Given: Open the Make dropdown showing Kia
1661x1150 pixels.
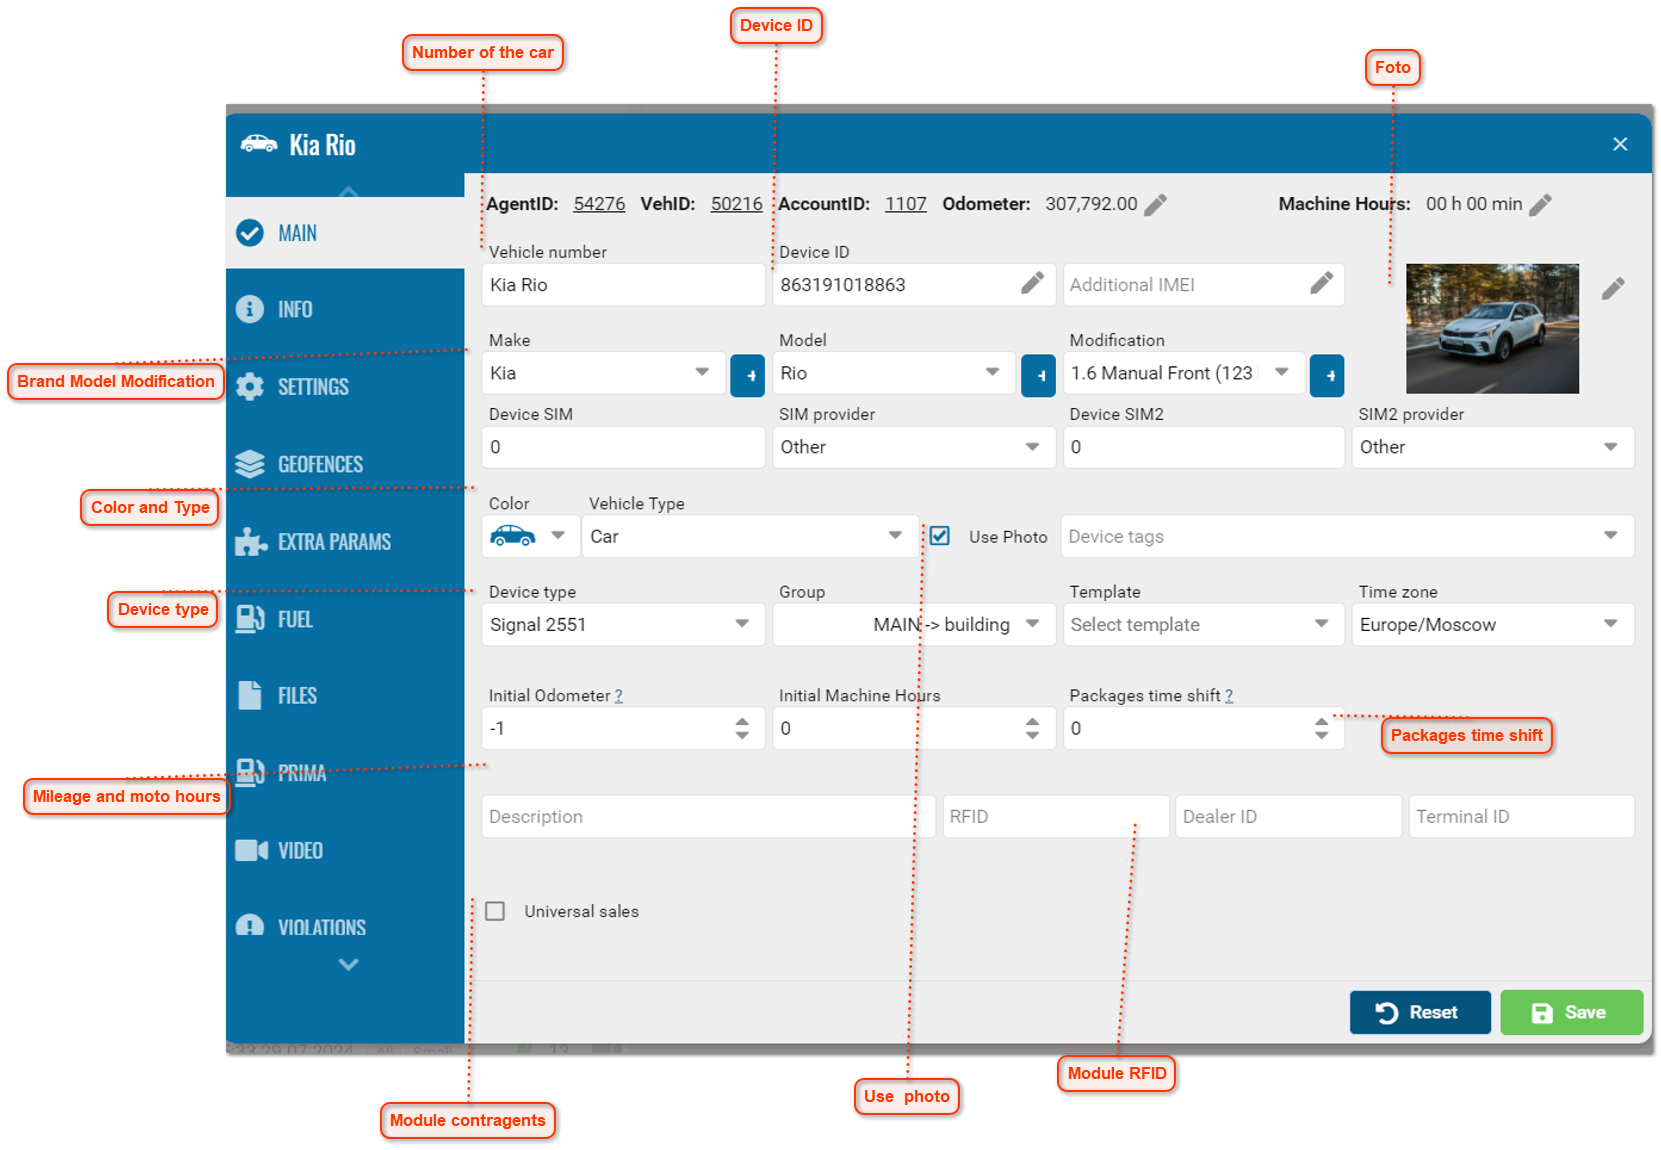Looking at the screenshot, I should 604,373.
